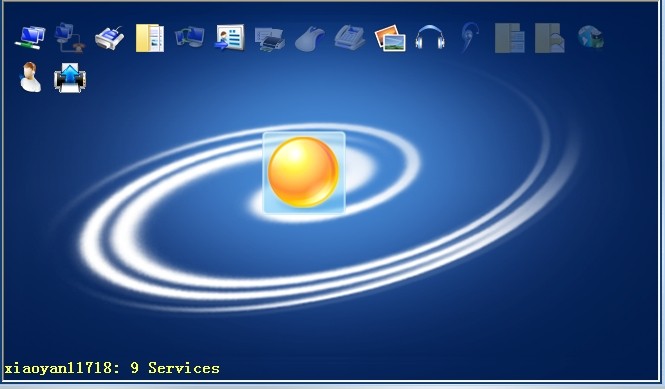The width and height of the screenshot is (665, 389).
Task: Open the person-with-headset hands-free icon
Action: 30,77
